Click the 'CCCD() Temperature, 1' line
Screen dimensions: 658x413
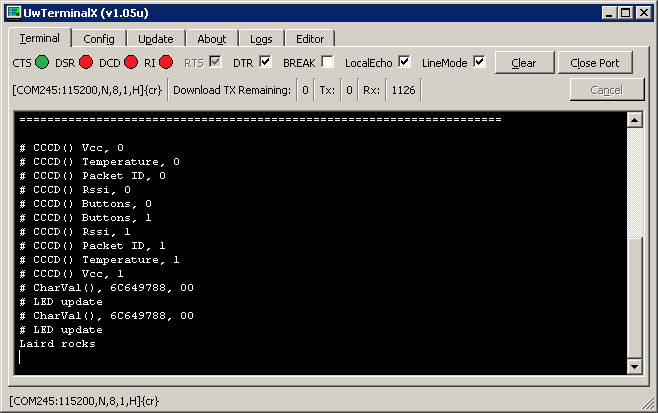coord(99,260)
